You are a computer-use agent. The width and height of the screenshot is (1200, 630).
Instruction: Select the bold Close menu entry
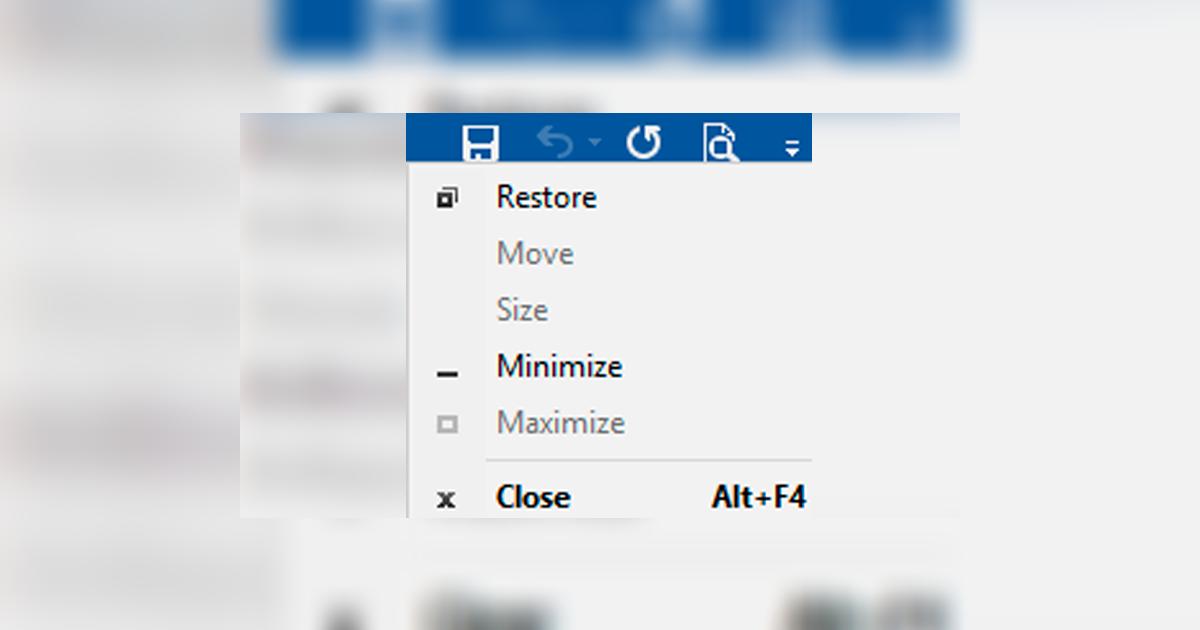point(533,497)
